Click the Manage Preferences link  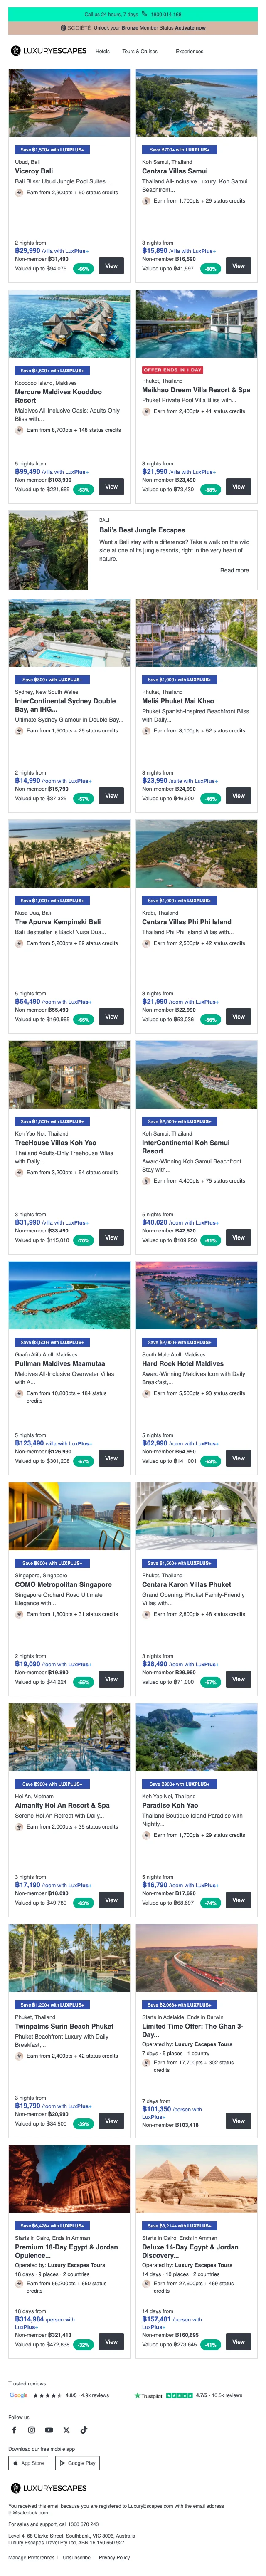click(31, 2557)
